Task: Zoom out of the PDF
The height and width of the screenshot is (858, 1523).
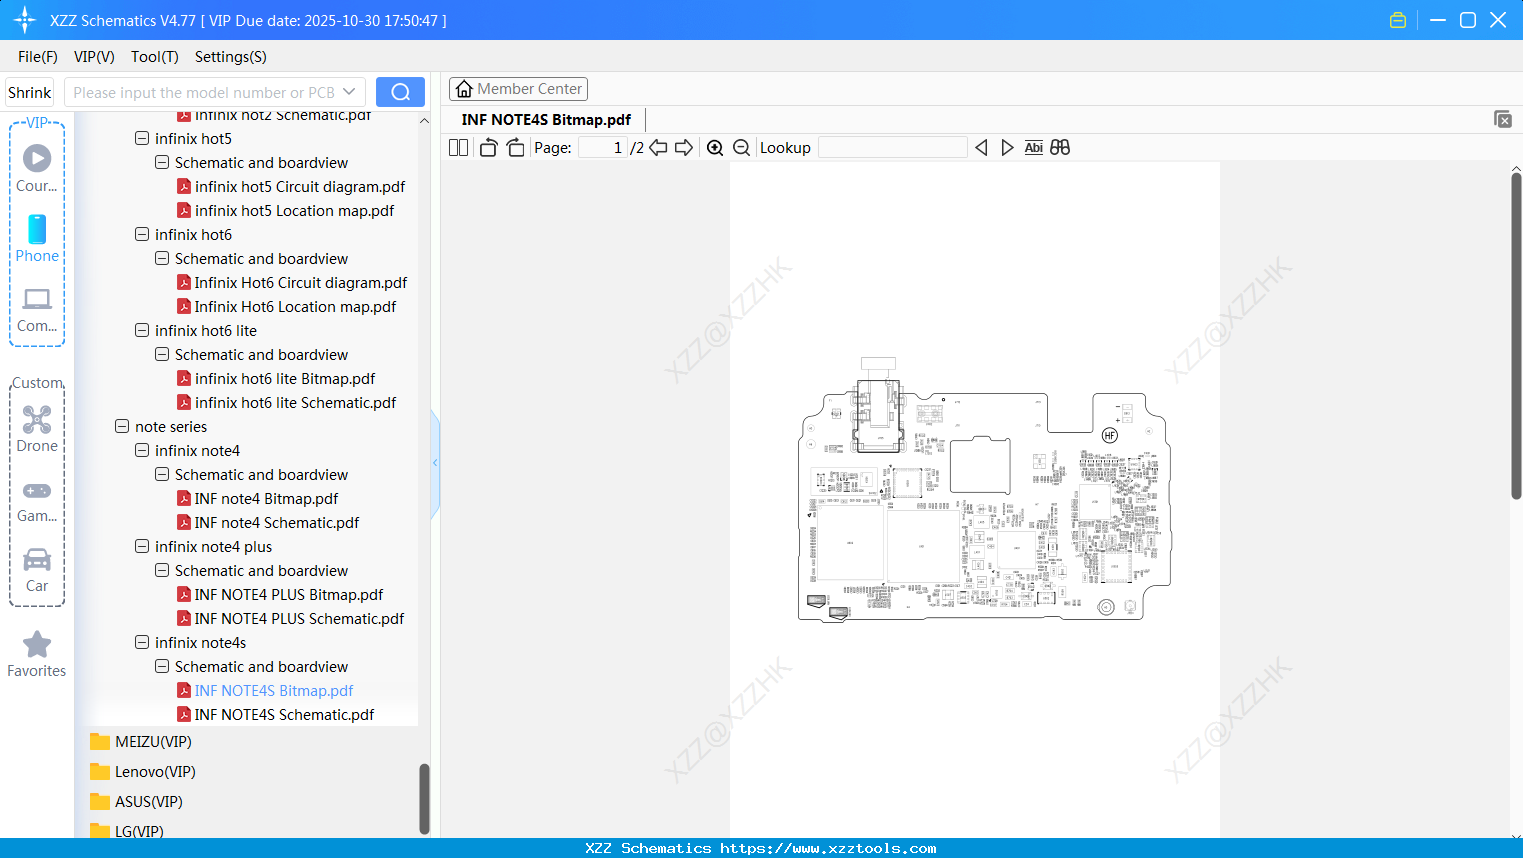Action: (741, 147)
